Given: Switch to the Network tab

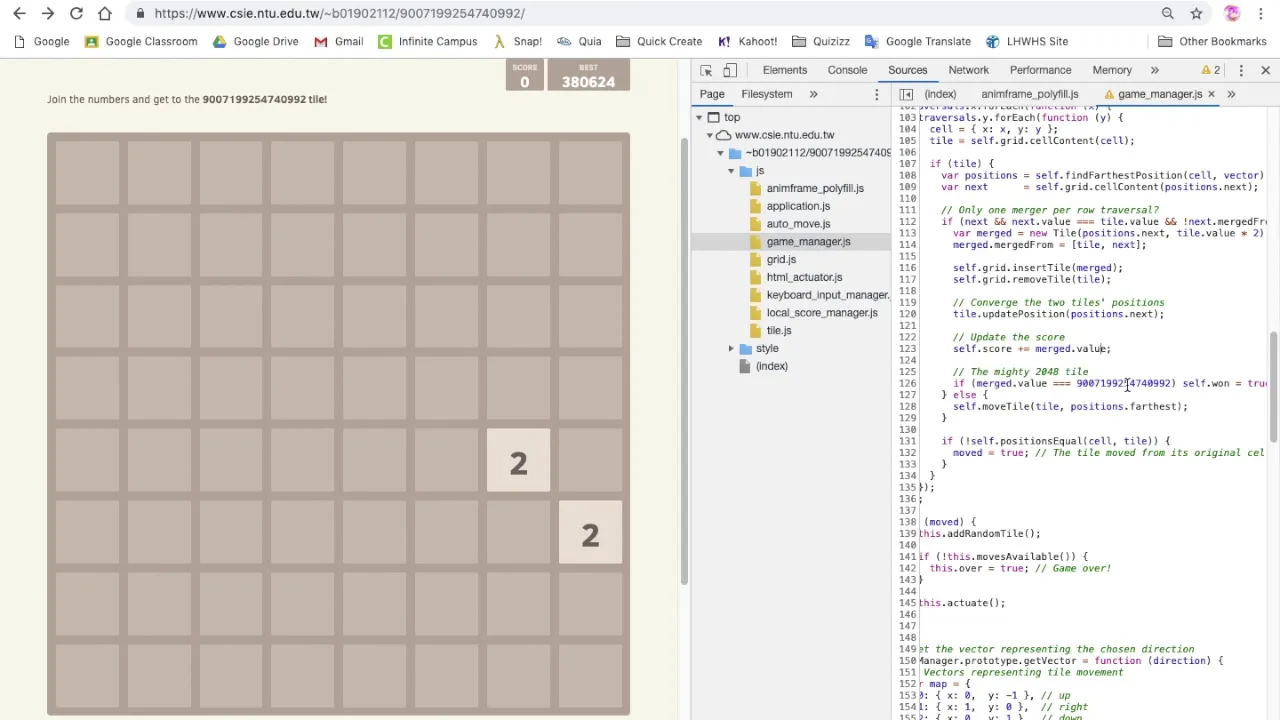Looking at the screenshot, I should (968, 70).
